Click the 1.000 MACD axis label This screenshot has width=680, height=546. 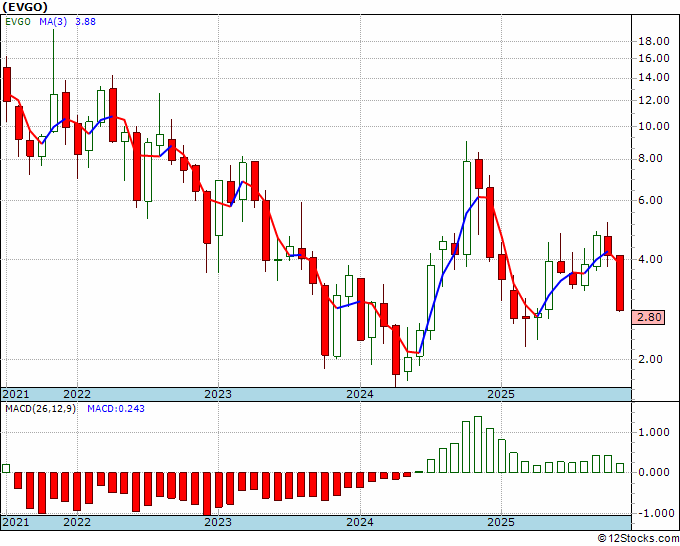[x=654, y=432]
